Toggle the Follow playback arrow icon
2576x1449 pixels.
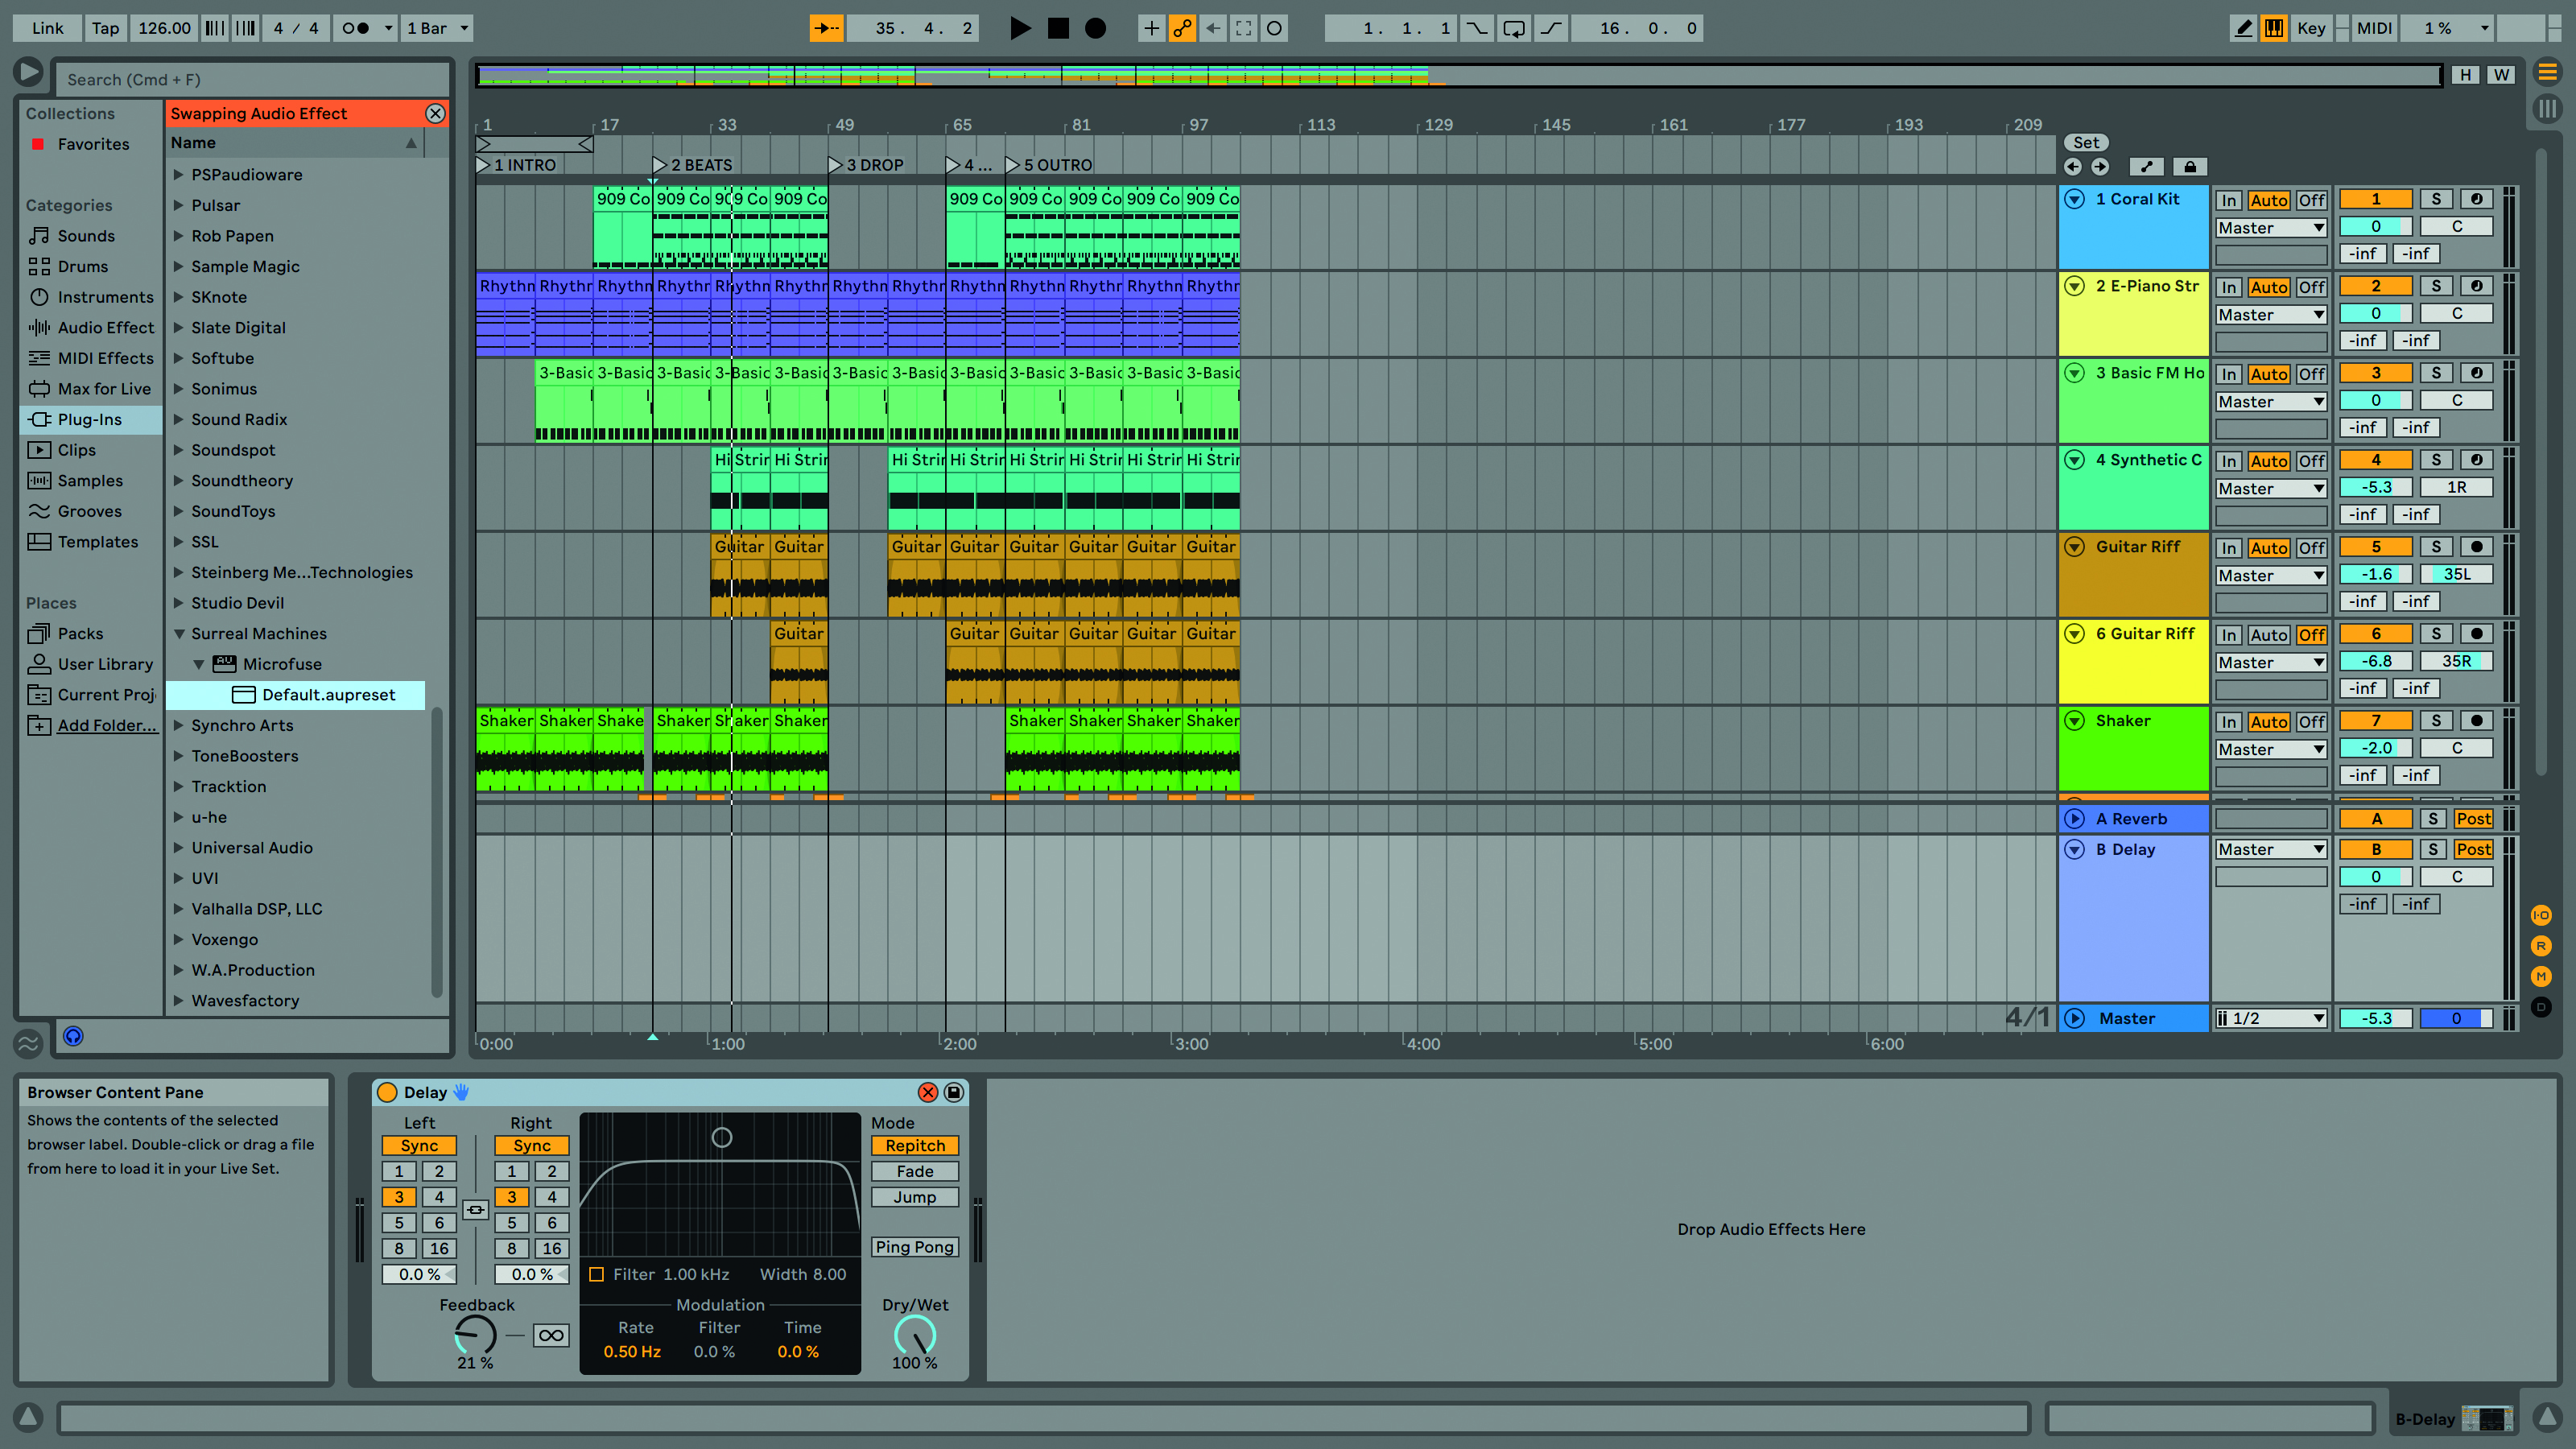click(826, 28)
